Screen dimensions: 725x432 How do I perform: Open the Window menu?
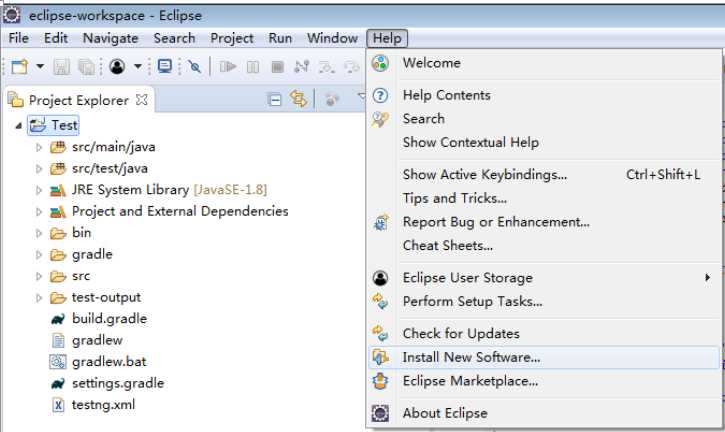(332, 38)
